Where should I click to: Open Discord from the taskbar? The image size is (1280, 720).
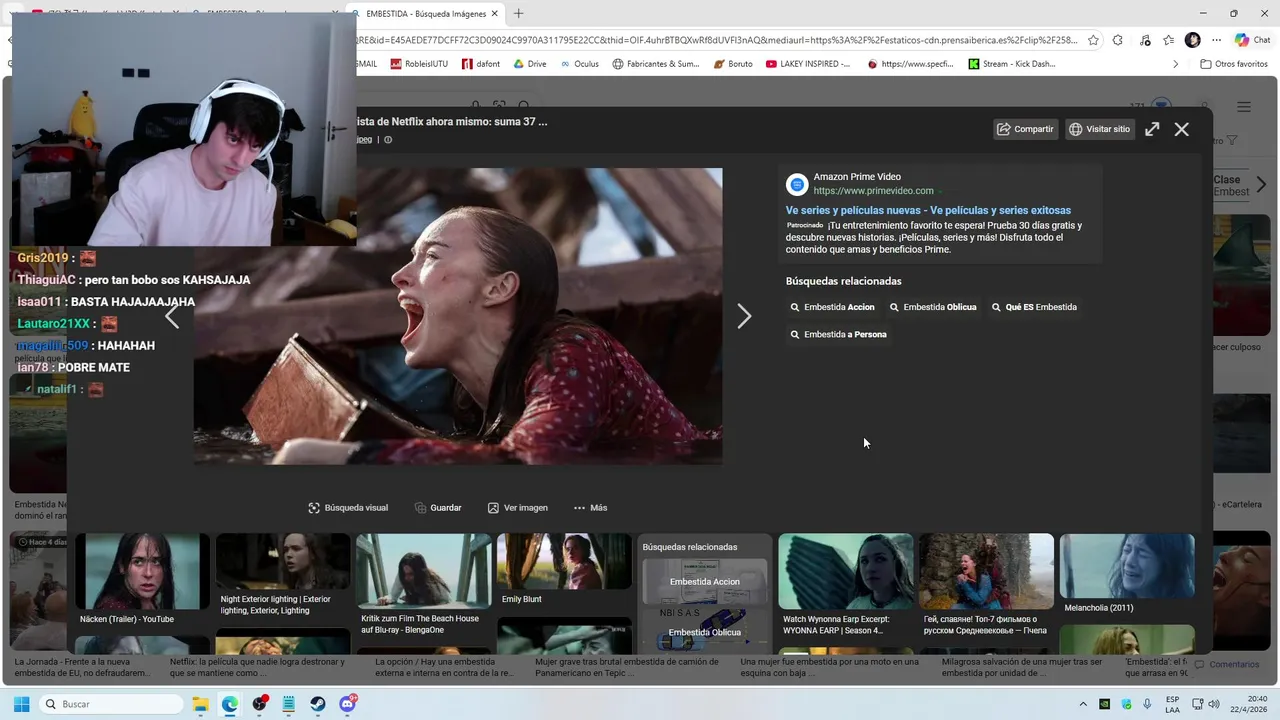348,704
